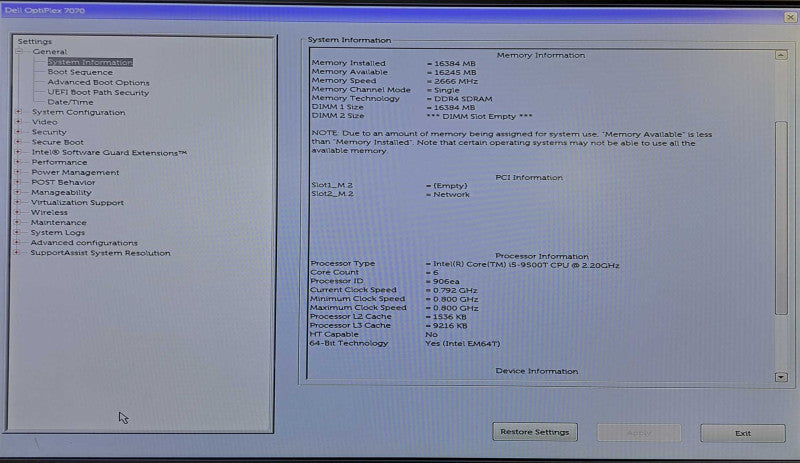Screen dimensions: 800x463
Task: Click the Memory Channel Mode Single value
Action: [443, 90]
